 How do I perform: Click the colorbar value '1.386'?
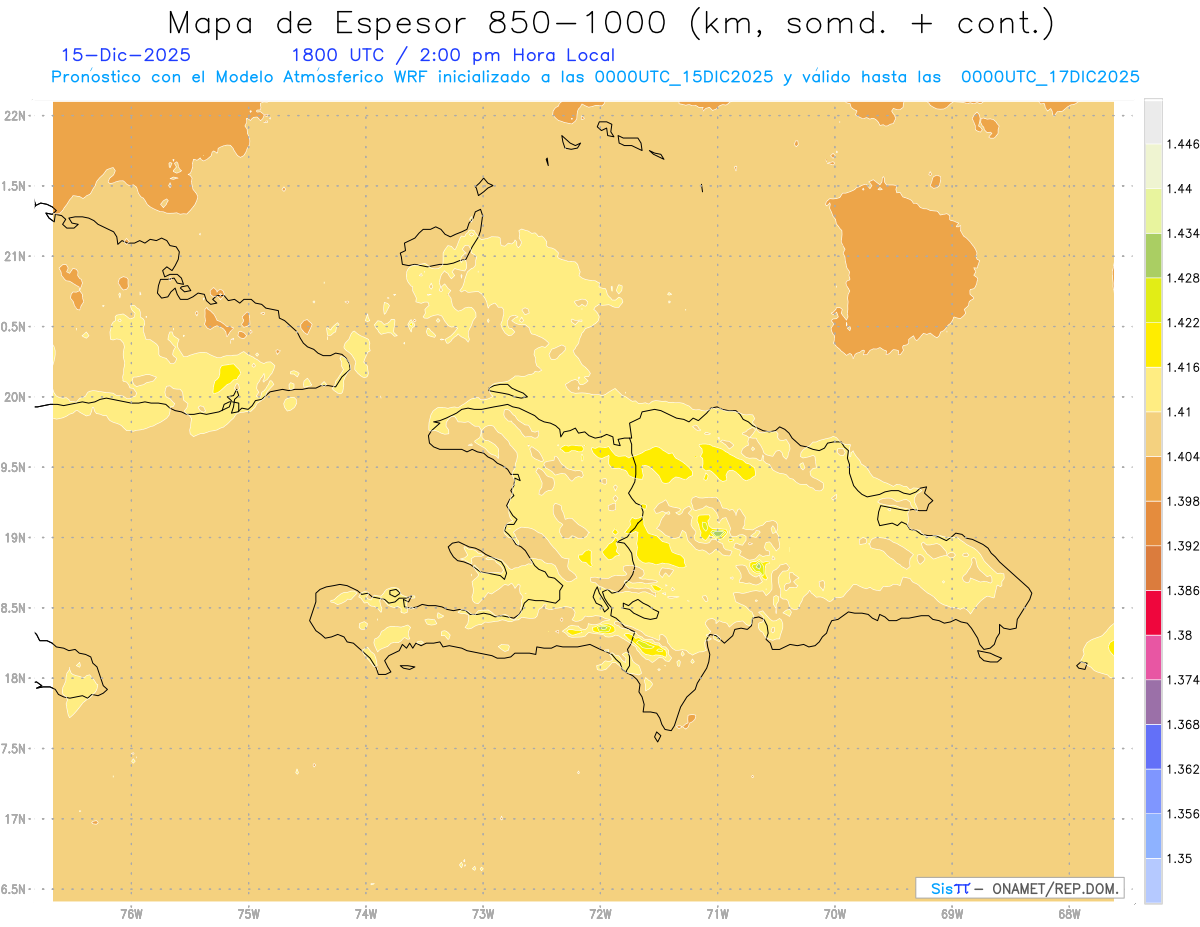coord(1183,590)
